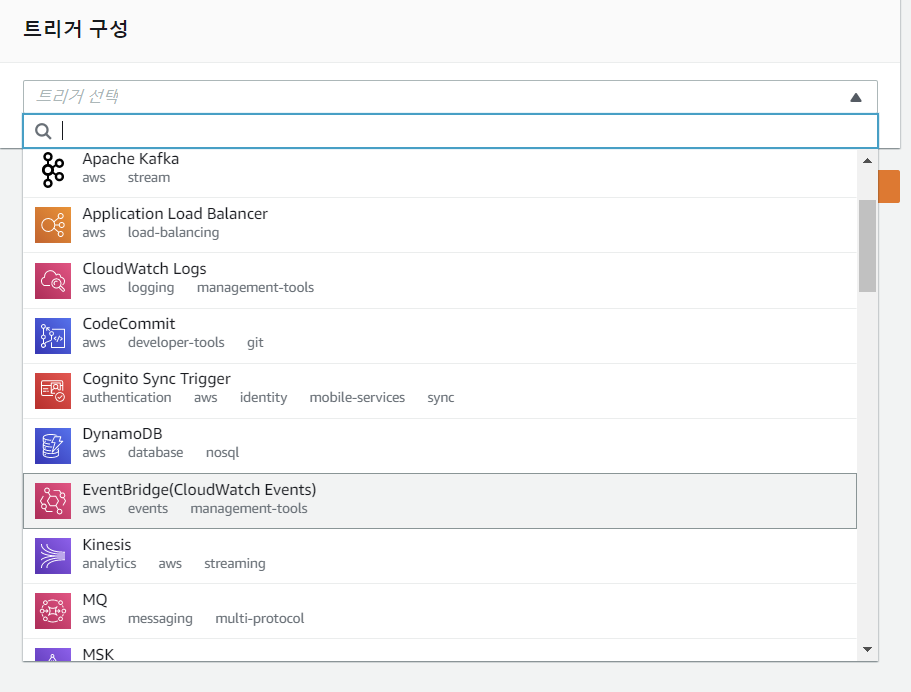Click 'multi-protocol' tag under MQ
The image size is (911, 692).
tap(260, 618)
